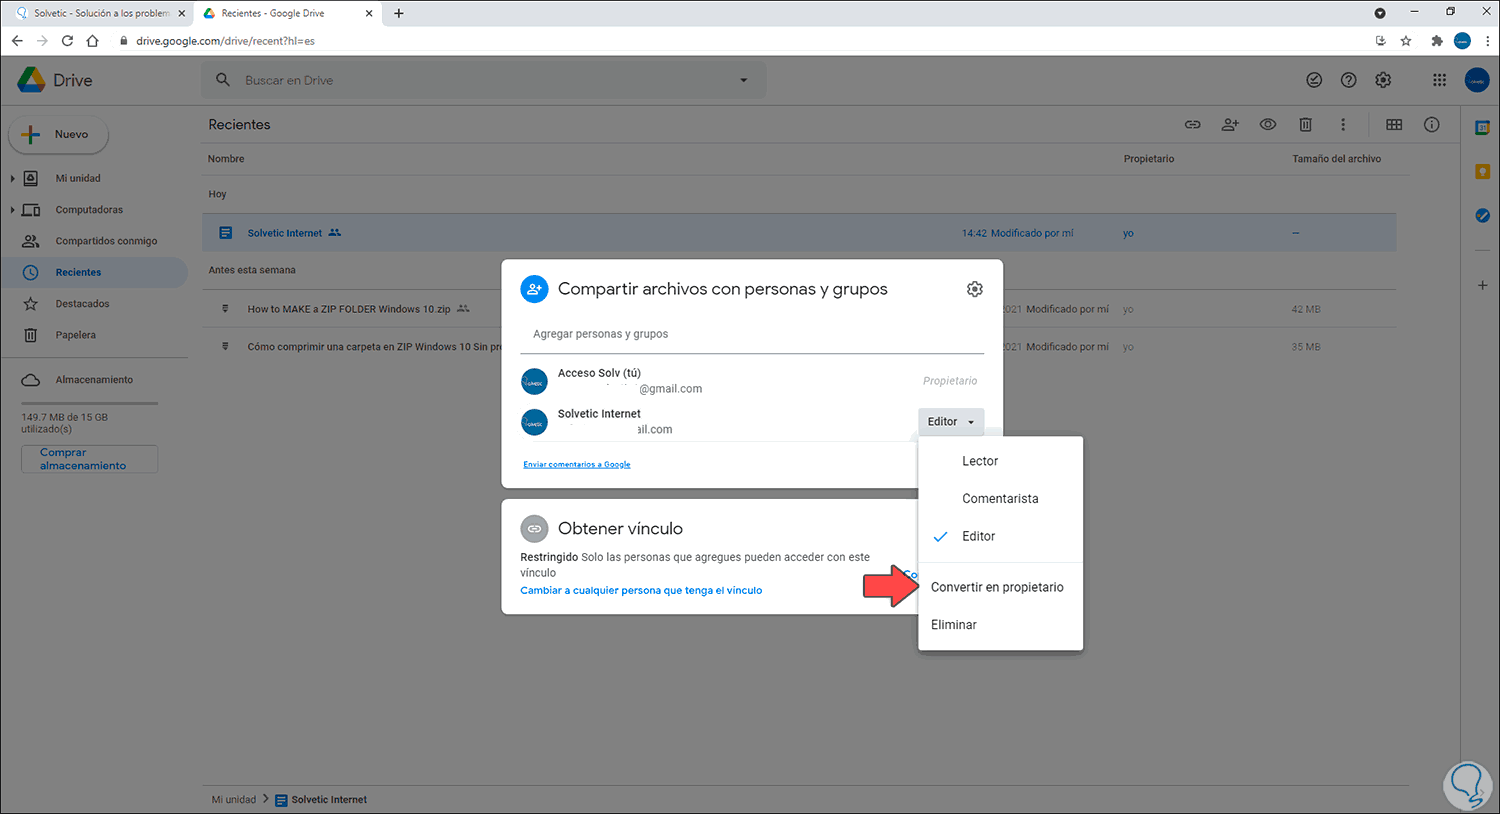Select Lector role option
Screen dimensions: 1500x815
[x=1000, y=461]
